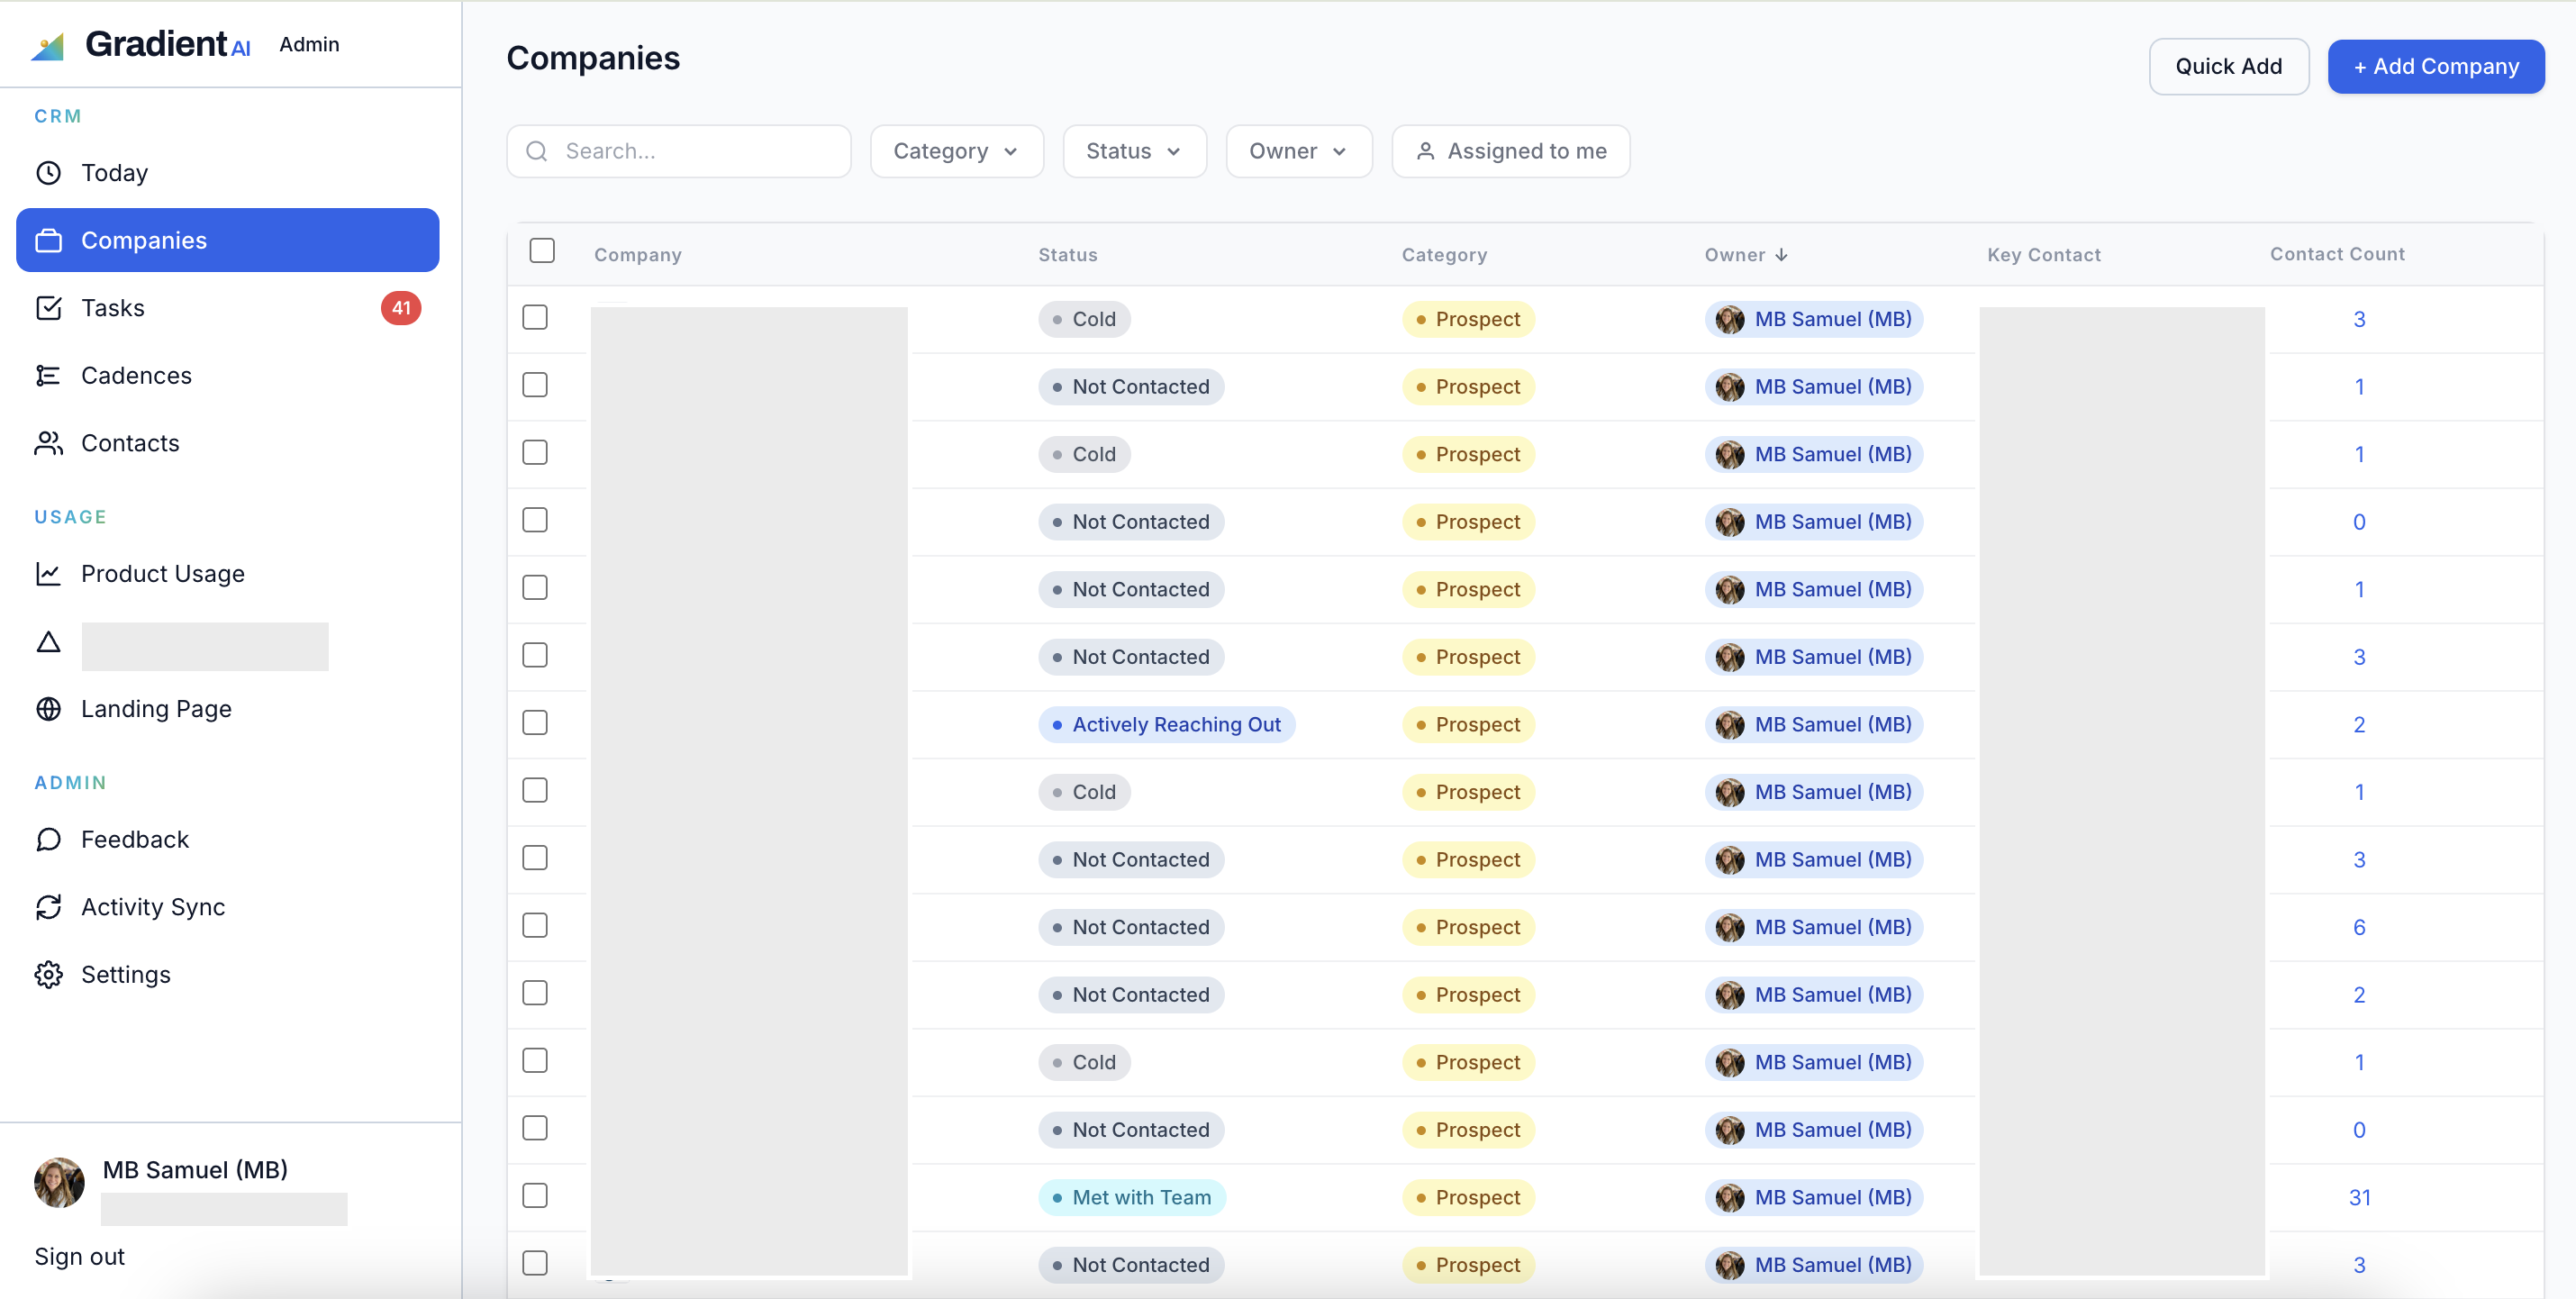Screen dimensions: 2576x1299
Task: Click the magnifier icon in search box
Action: click(537, 151)
